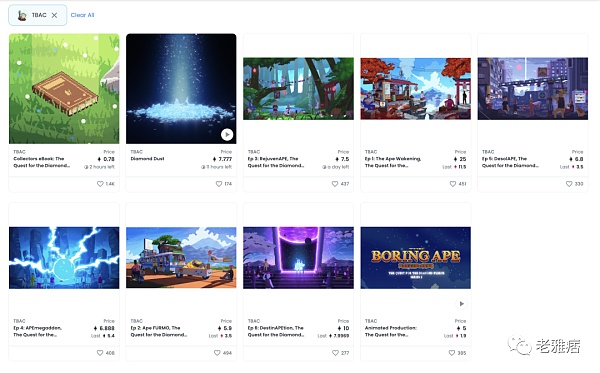This screenshot has height=373, width=600.
Task: Like Ep 1 The Ape Wakening
Action: click(x=453, y=184)
